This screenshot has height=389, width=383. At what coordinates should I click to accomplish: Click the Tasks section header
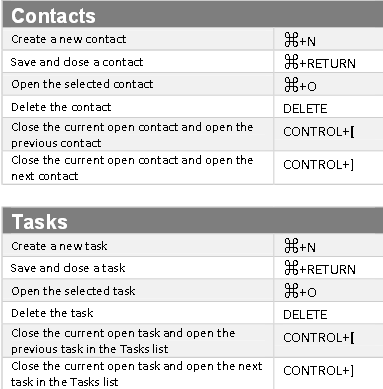(193, 221)
